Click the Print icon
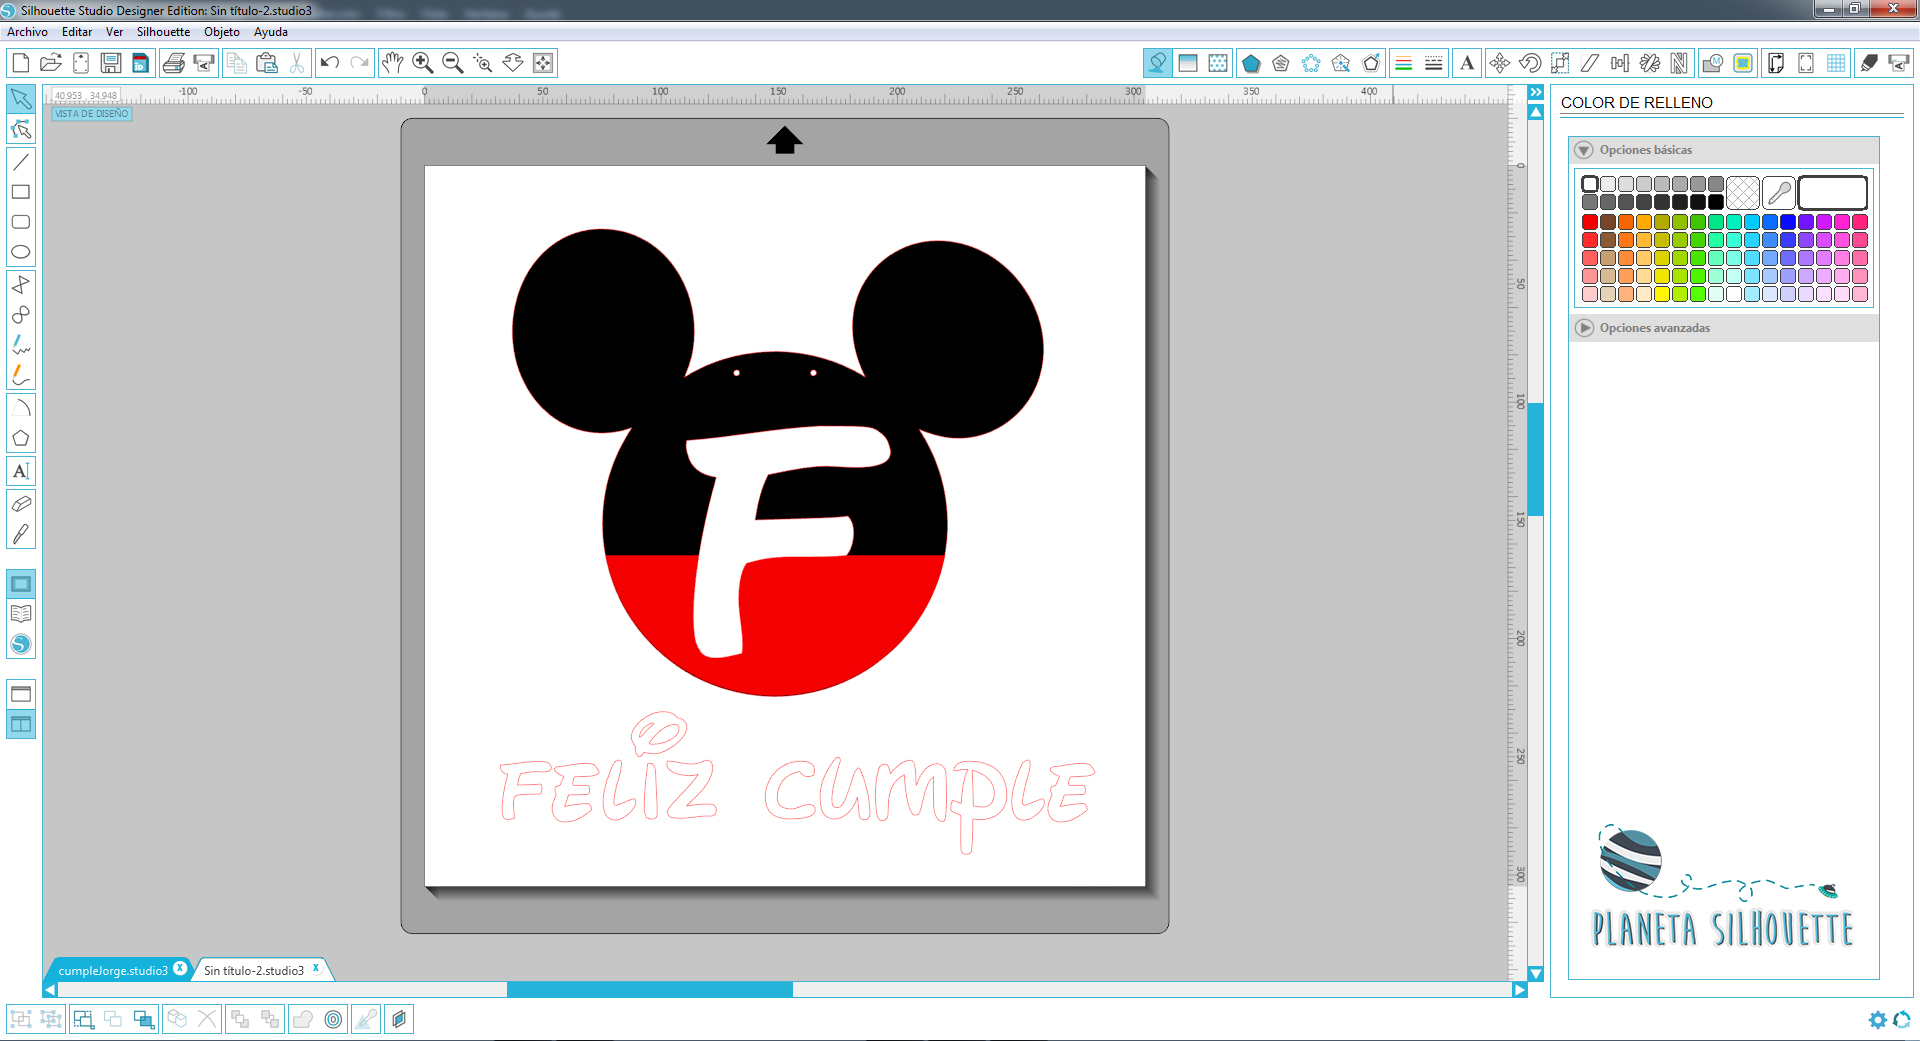The height and width of the screenshot is (1041, 1920). [x=173, y=63]
